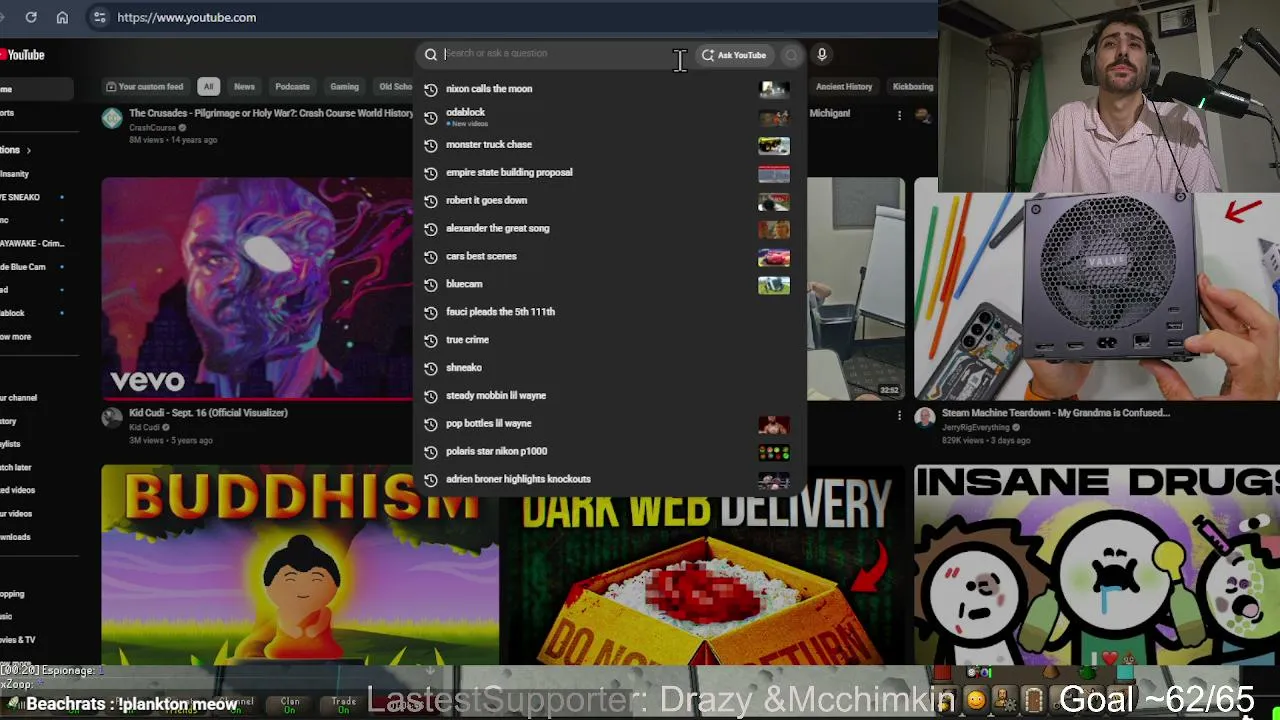Open options menu for the Michigan video
Image resolution: width=1280 pixels, height=720 pixels.
pyautogui.click(x=899, y=116)
